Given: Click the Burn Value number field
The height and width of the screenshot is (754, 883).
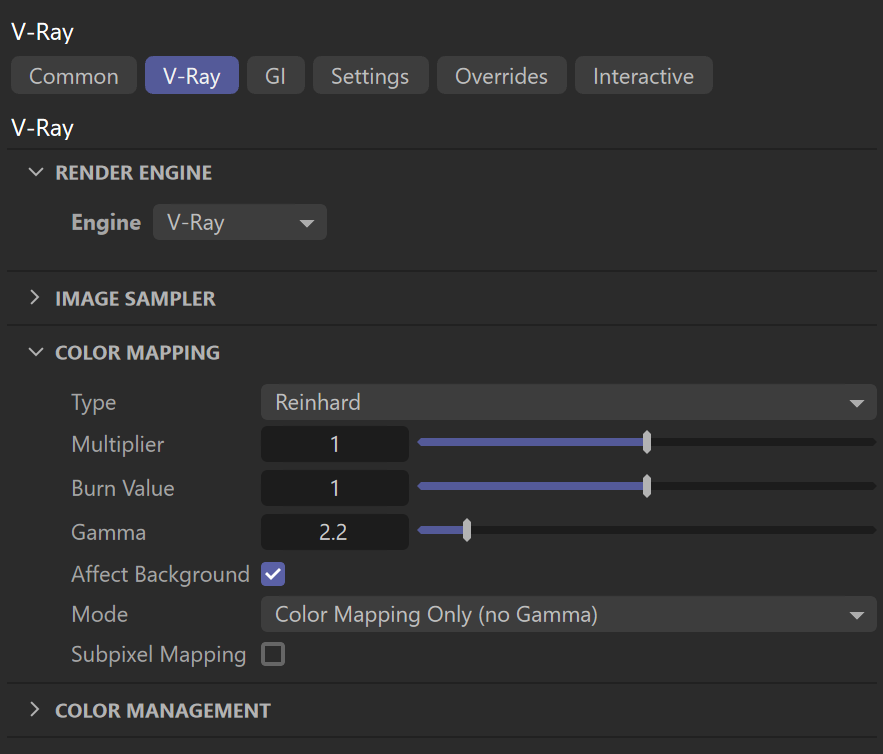Looking at the screenshot, I should (335, 488).
